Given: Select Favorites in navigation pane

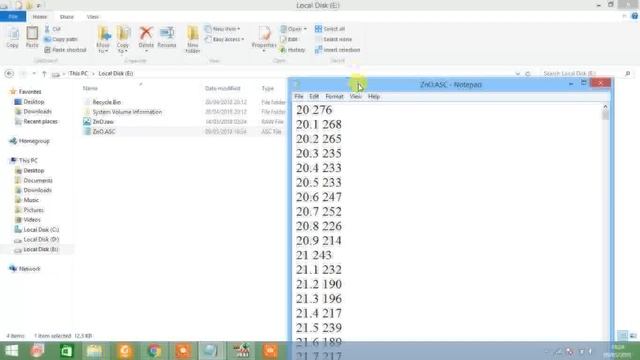Looking at the screenshot, I should (x=30, y=92).
